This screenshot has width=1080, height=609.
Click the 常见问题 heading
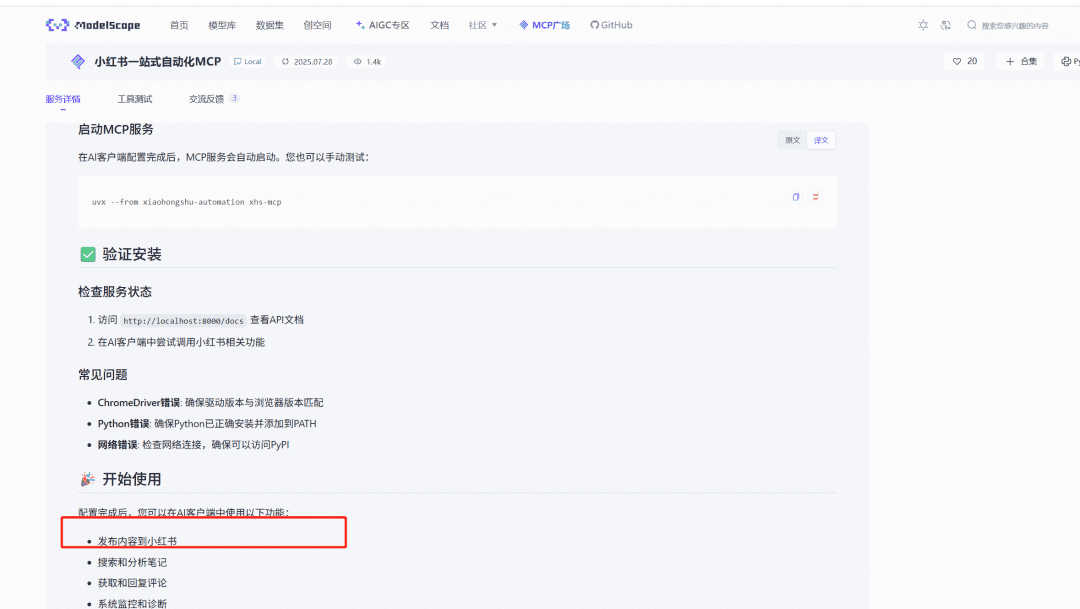(103, 375)
